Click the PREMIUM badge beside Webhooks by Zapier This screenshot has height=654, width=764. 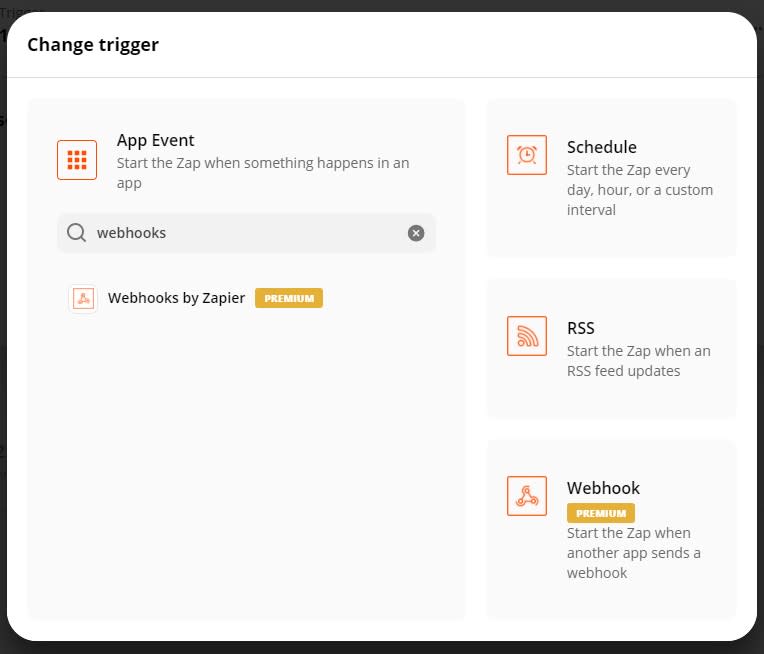click(289, 298)
